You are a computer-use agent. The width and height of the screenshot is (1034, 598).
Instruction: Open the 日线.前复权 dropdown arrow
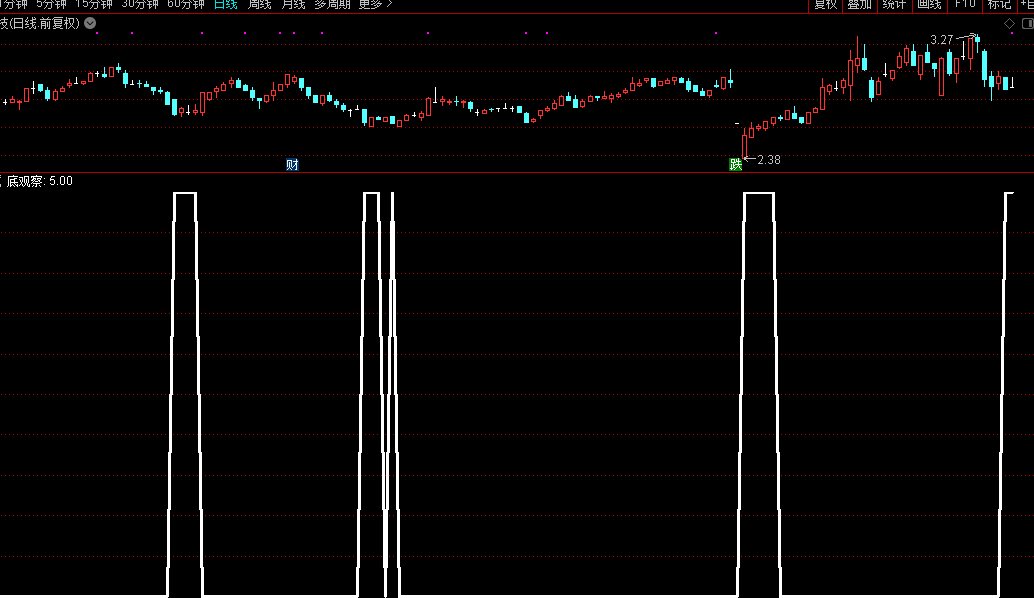point(91,23)
